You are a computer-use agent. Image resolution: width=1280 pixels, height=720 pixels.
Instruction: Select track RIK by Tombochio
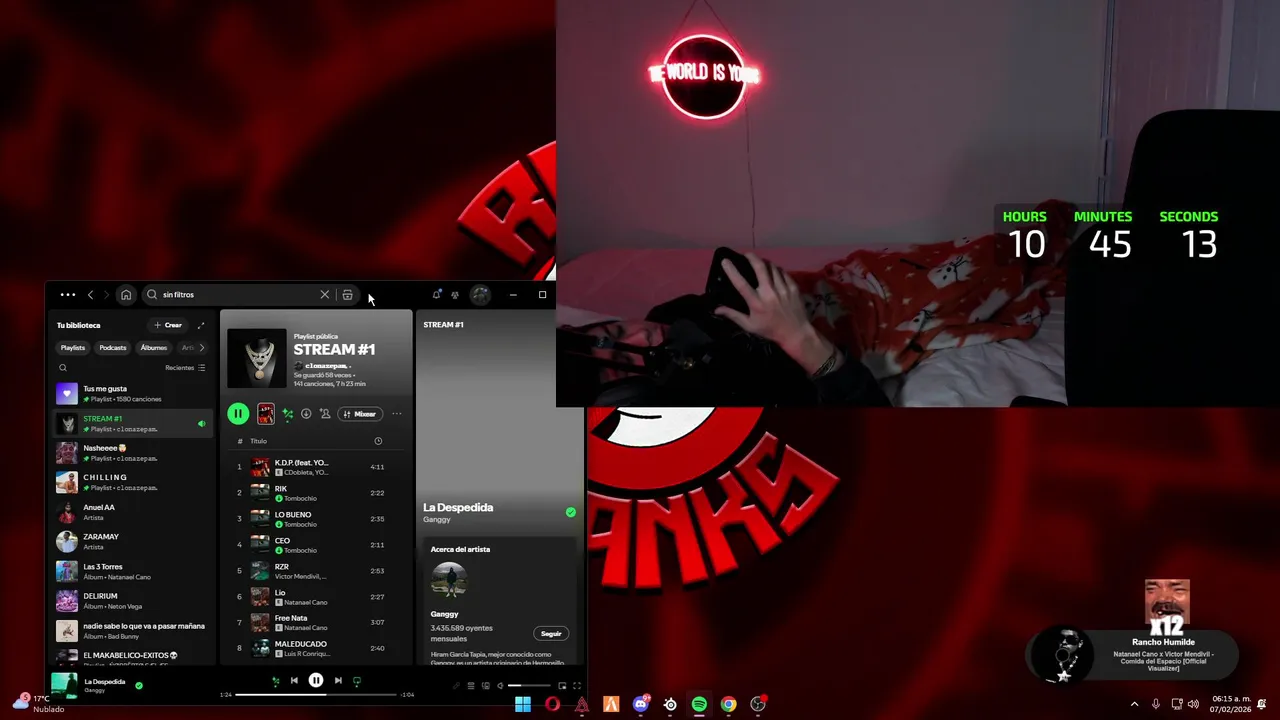coord(314,493)
